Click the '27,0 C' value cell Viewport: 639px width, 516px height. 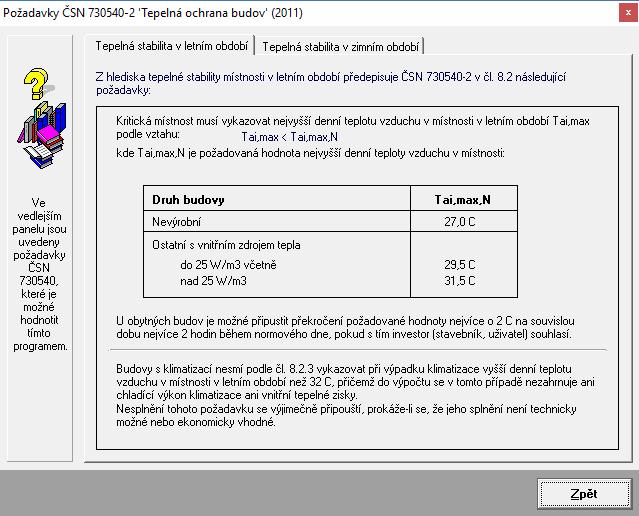[460, 222]
